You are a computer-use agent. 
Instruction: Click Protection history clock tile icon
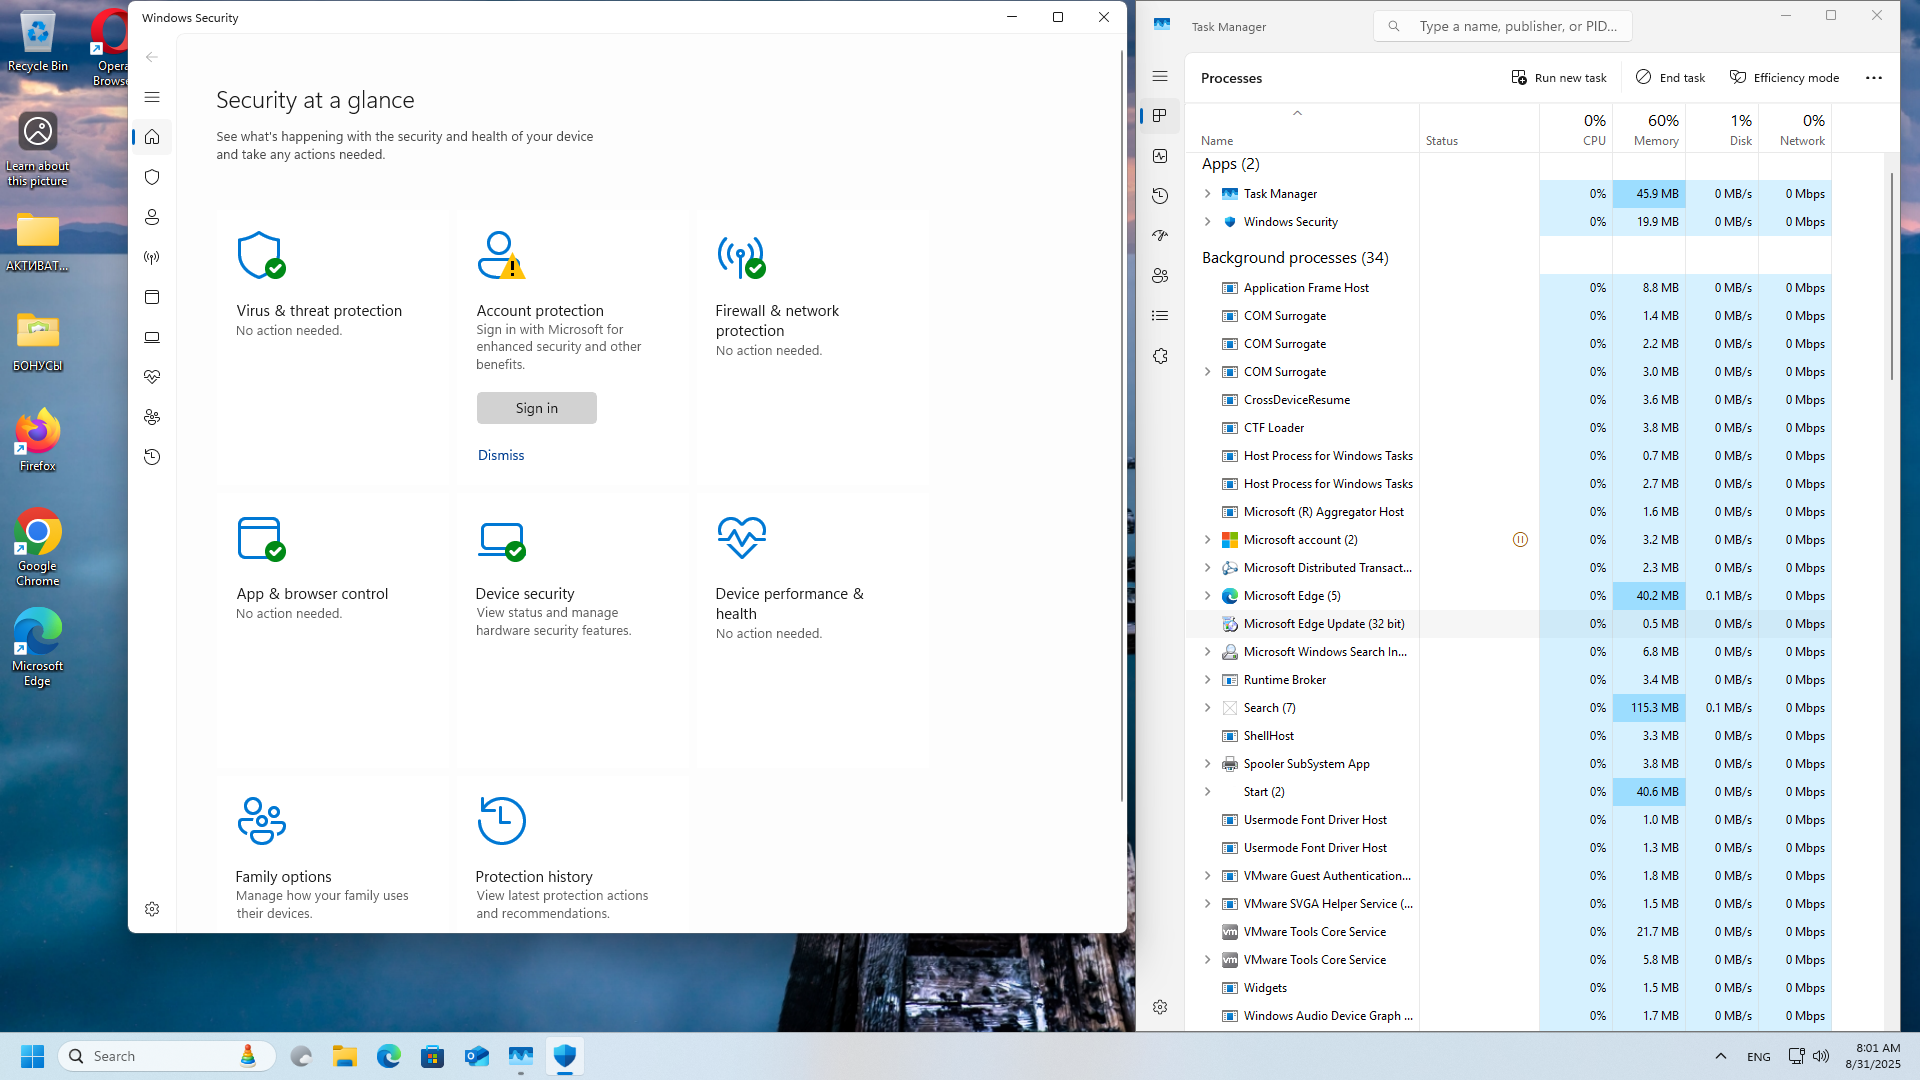[501, 821]
